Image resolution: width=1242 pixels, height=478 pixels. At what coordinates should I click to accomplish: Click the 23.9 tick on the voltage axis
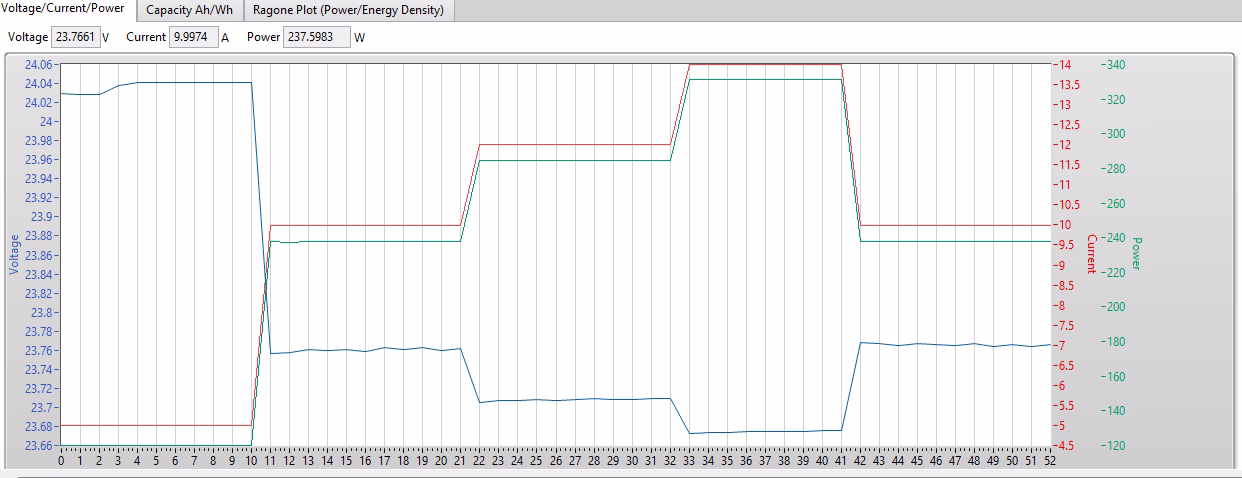tap(41, 216)
